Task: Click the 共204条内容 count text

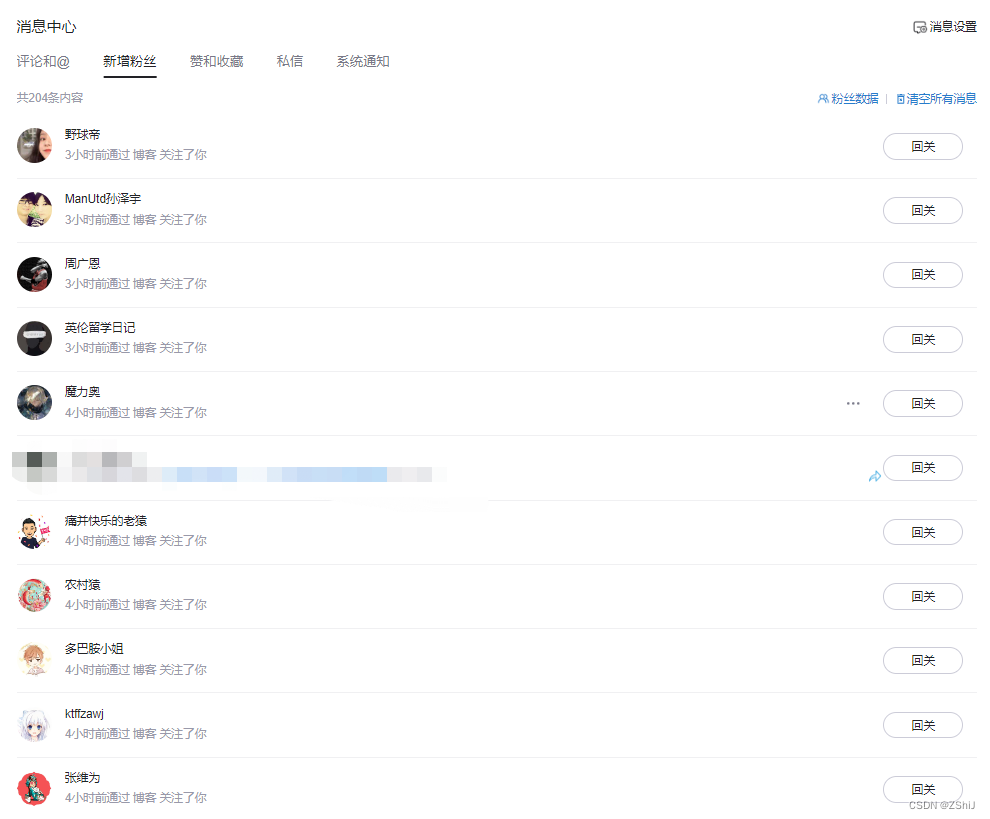Action: pyautogui.click(x=50, y=98)
